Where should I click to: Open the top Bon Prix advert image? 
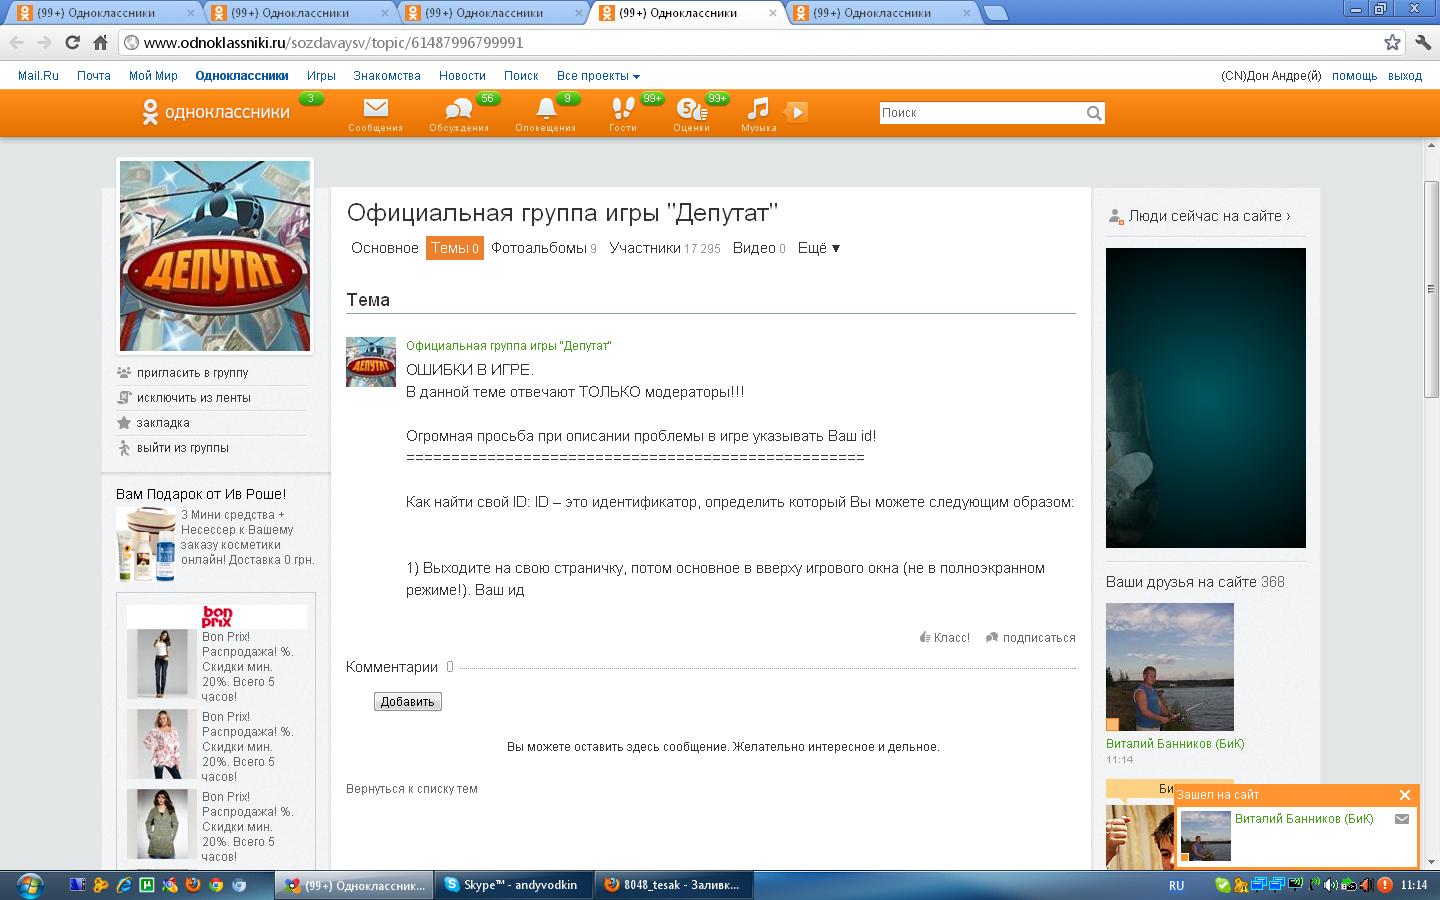[162, 663]
